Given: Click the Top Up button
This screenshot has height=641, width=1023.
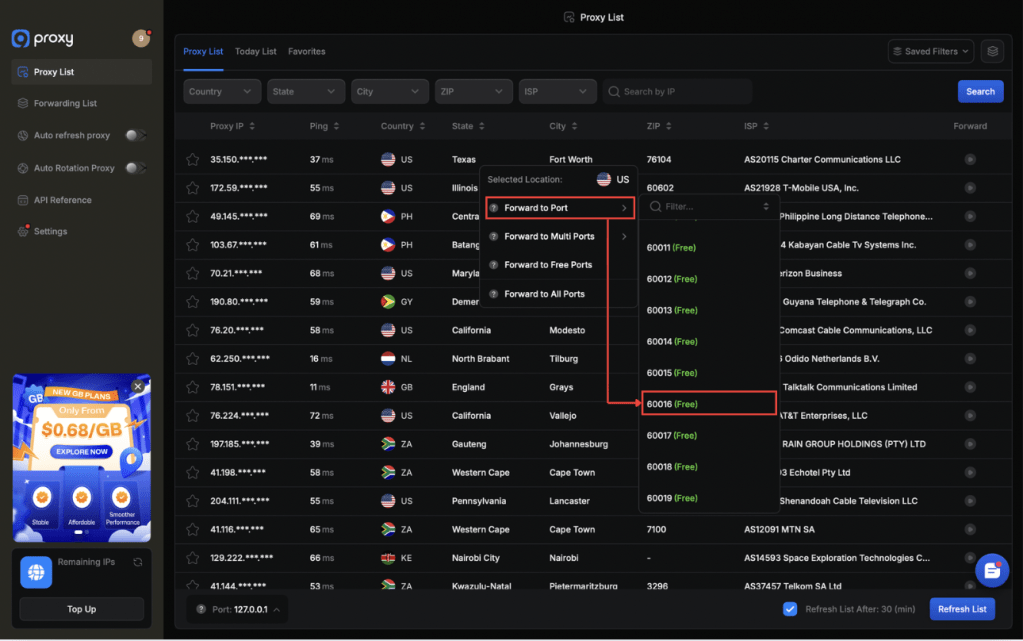Looking at the screenshot, I should pos(81,609).
